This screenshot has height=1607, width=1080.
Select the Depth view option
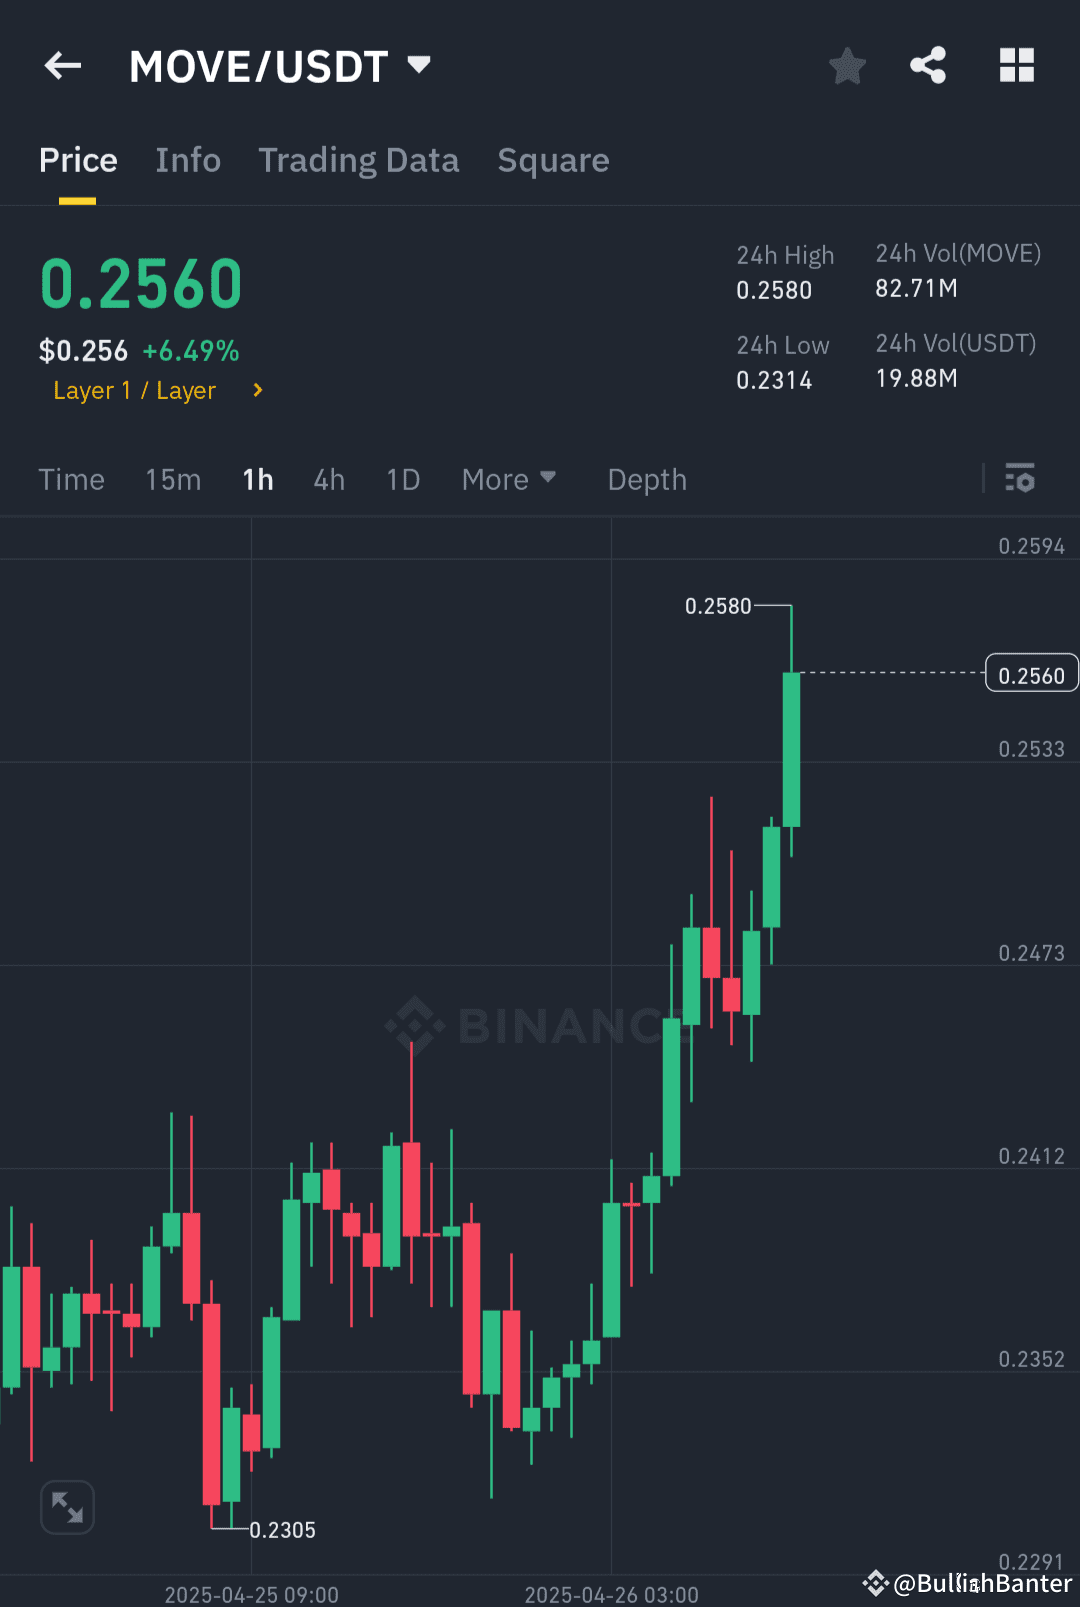[x=646, y=480]
